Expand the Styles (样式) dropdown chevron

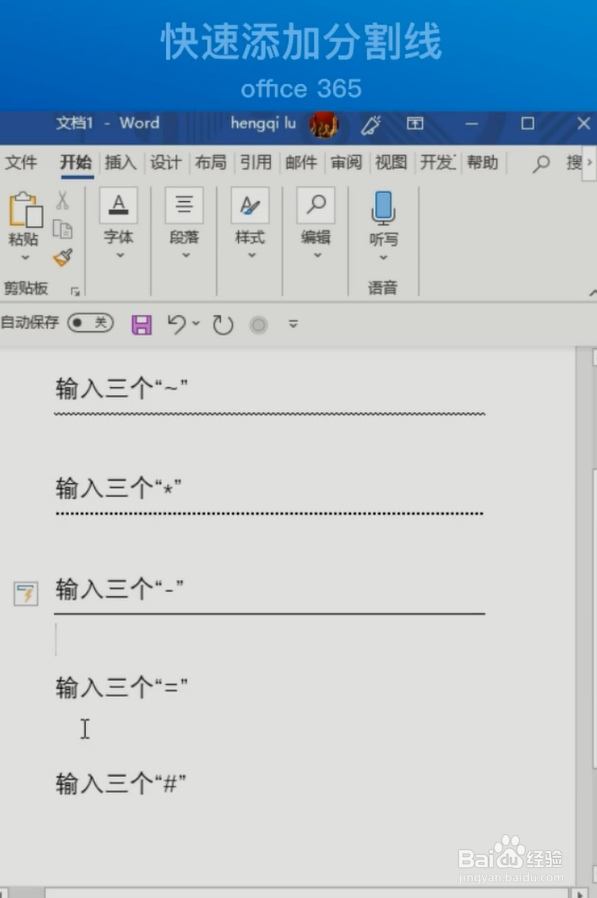point(252,255)
